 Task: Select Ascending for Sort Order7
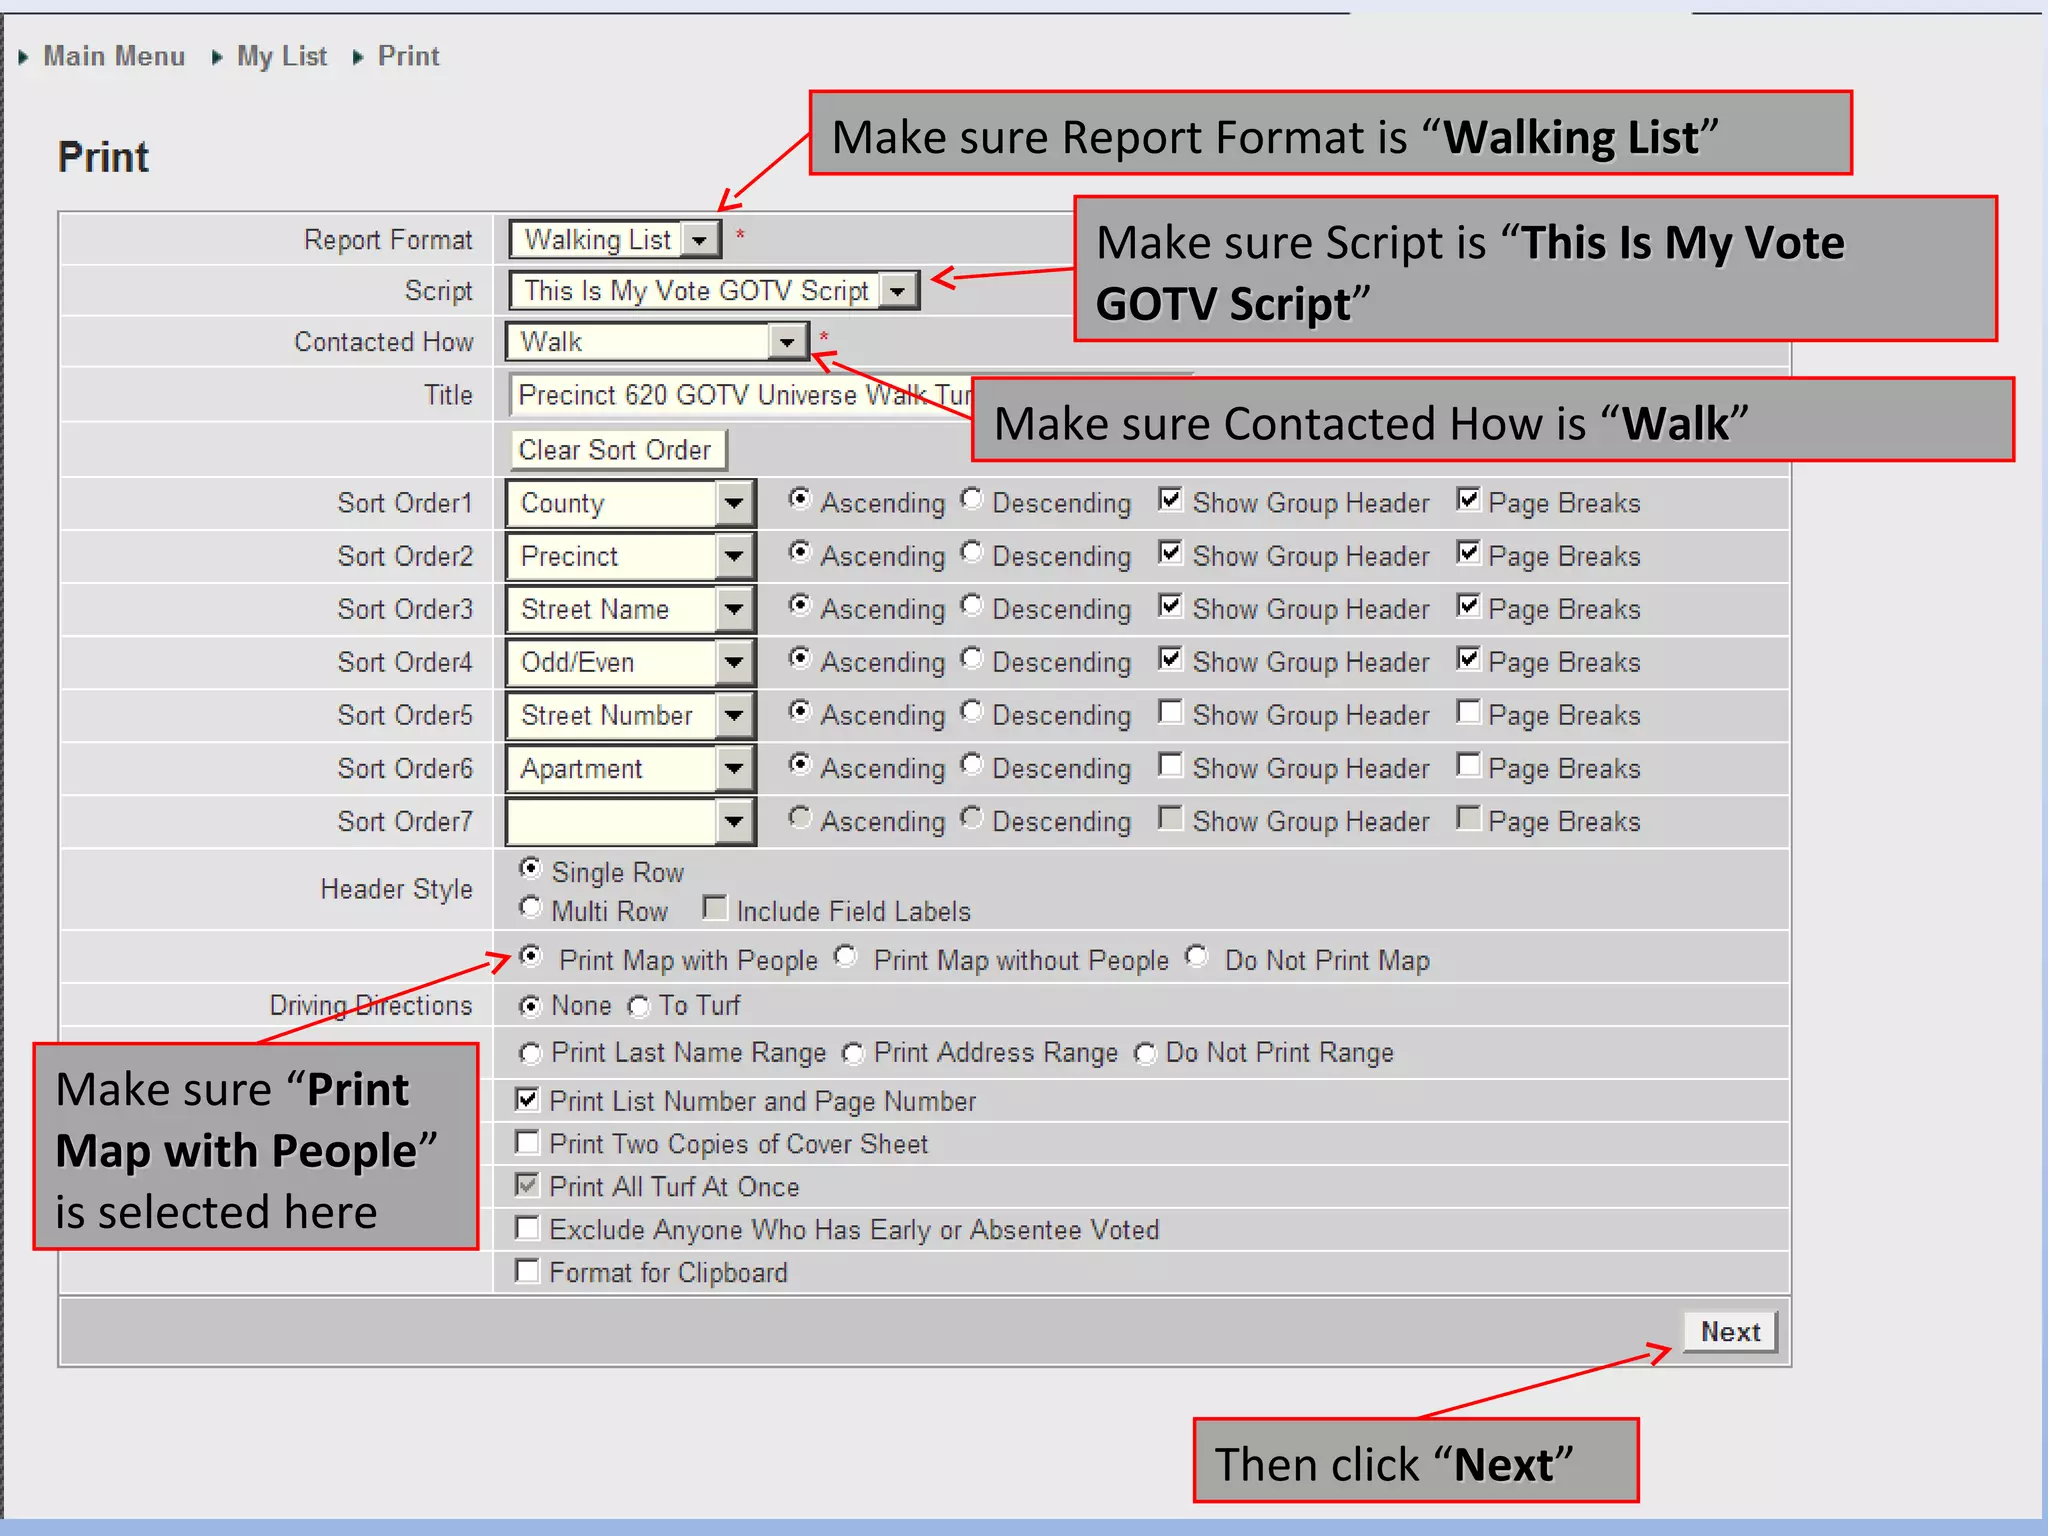click(799, 817)
